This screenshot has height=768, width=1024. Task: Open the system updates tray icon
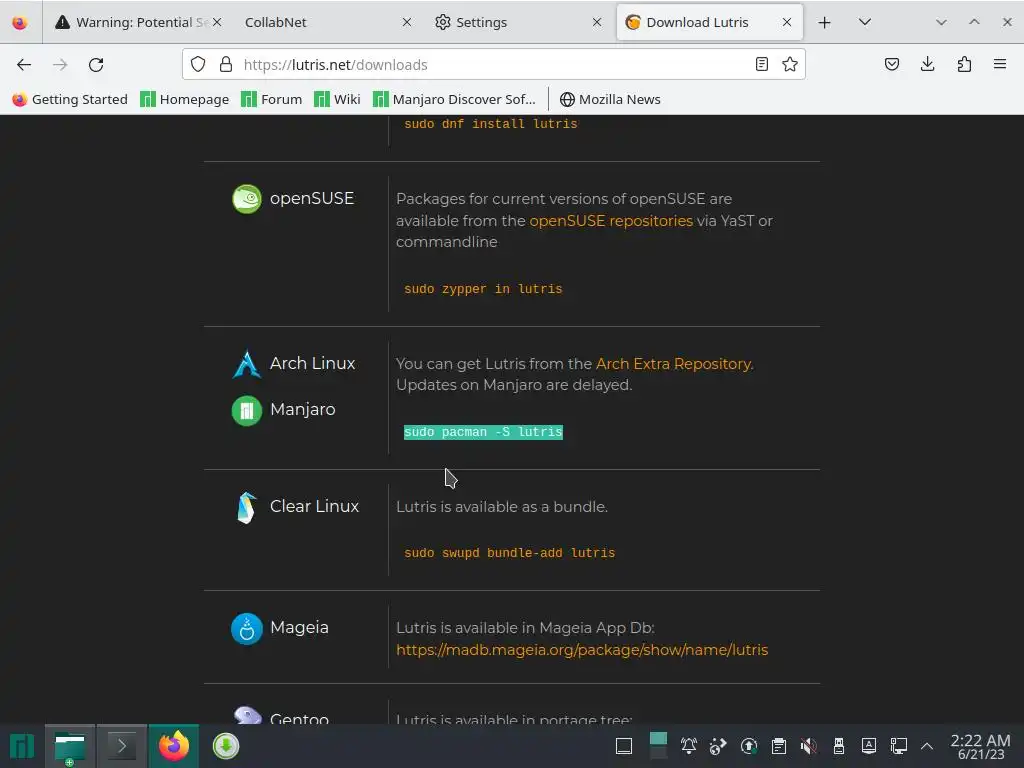coord(748,746)
